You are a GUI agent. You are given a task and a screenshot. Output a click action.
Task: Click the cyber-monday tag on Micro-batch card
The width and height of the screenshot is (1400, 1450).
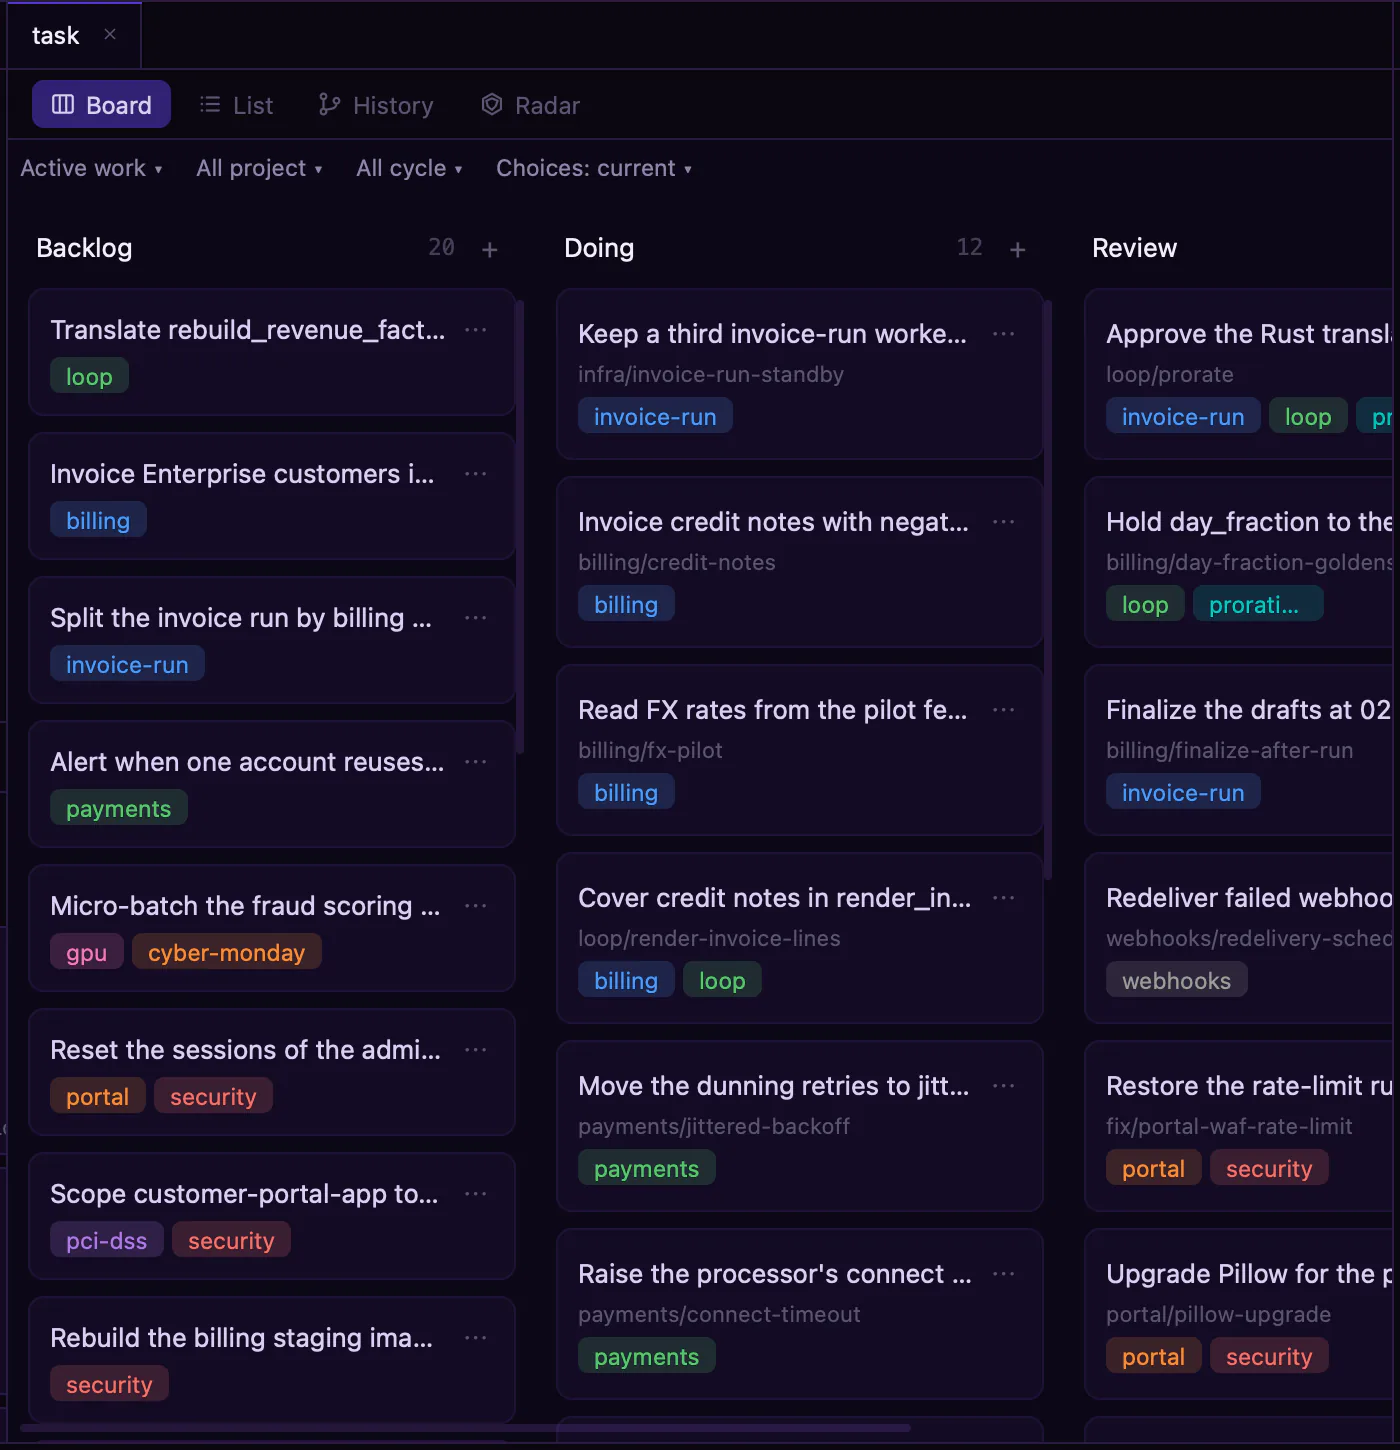pyautogui.click(x=227, y=952)
